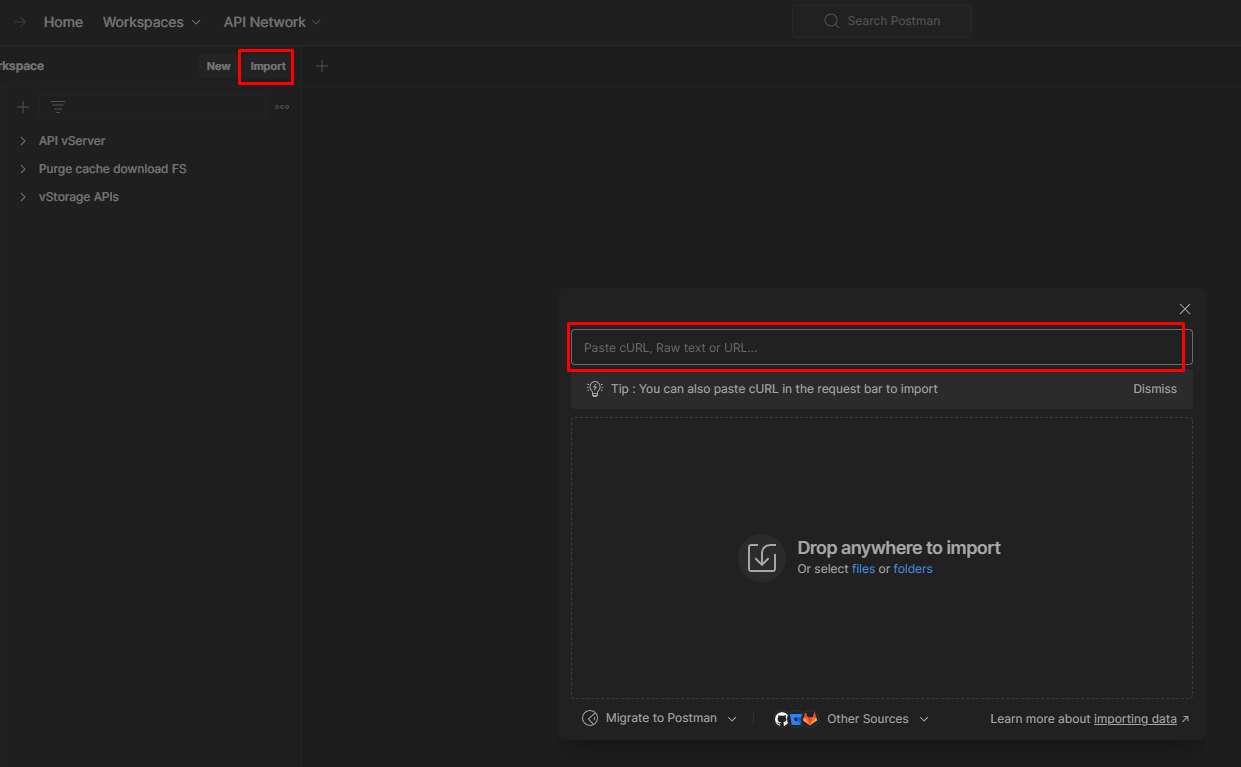The image size is (1241, 767).
Task: Open the Migrate to Postman dropdown
Action: 660,718
